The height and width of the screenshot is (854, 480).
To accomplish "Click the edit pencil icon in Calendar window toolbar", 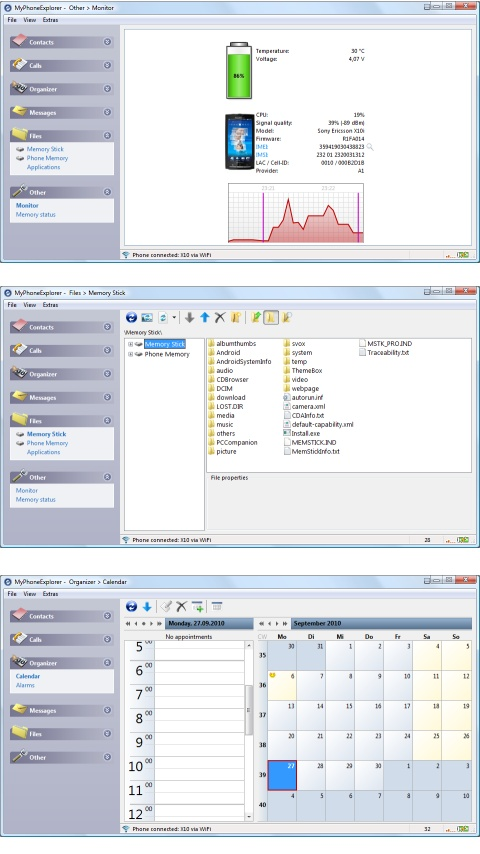I will 167,606.
